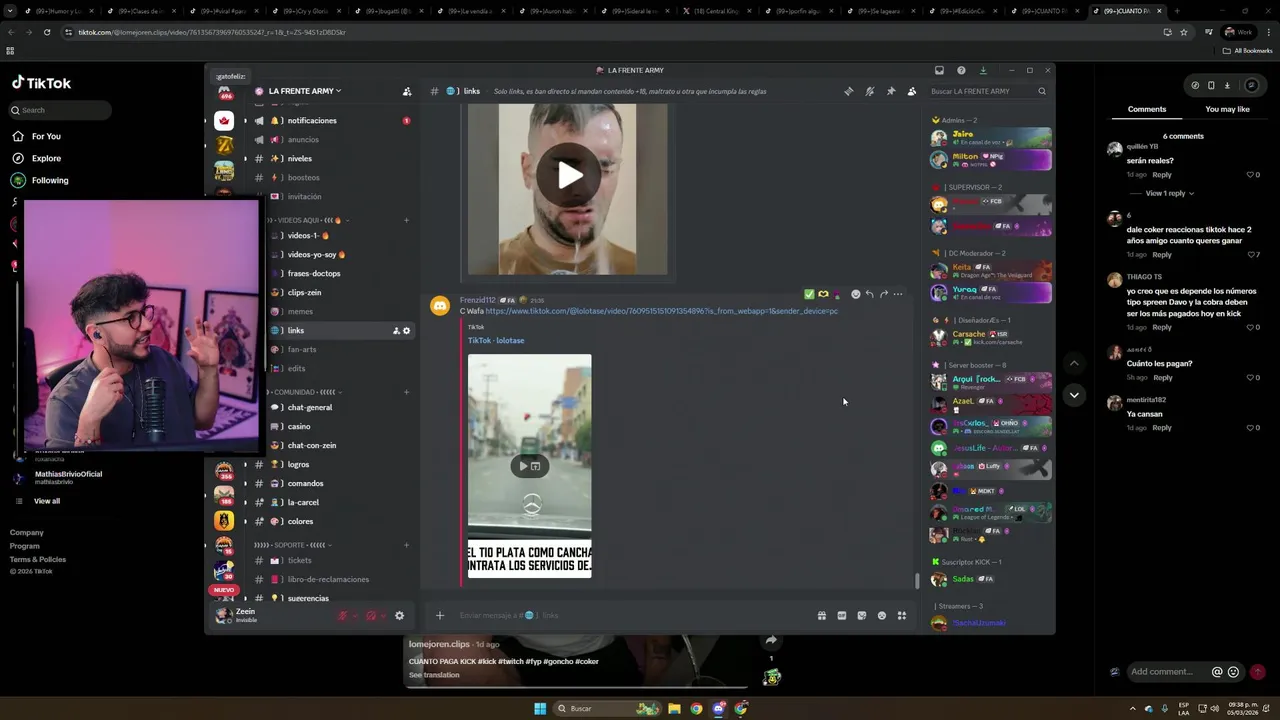The image size is (1280, 720).
Task: Add green checkmark reaction to Frenzid112 message
Action: tap(809, 294)
